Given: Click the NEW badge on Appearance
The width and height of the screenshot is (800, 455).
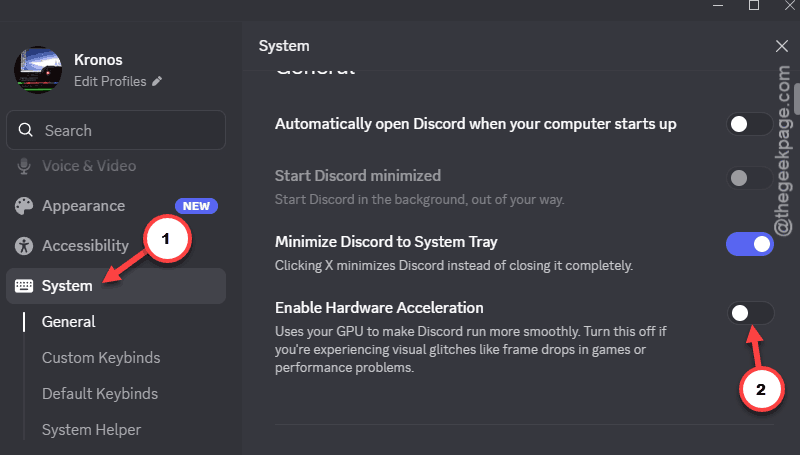Looking at the screenshot, I should (x=196, y=206).
